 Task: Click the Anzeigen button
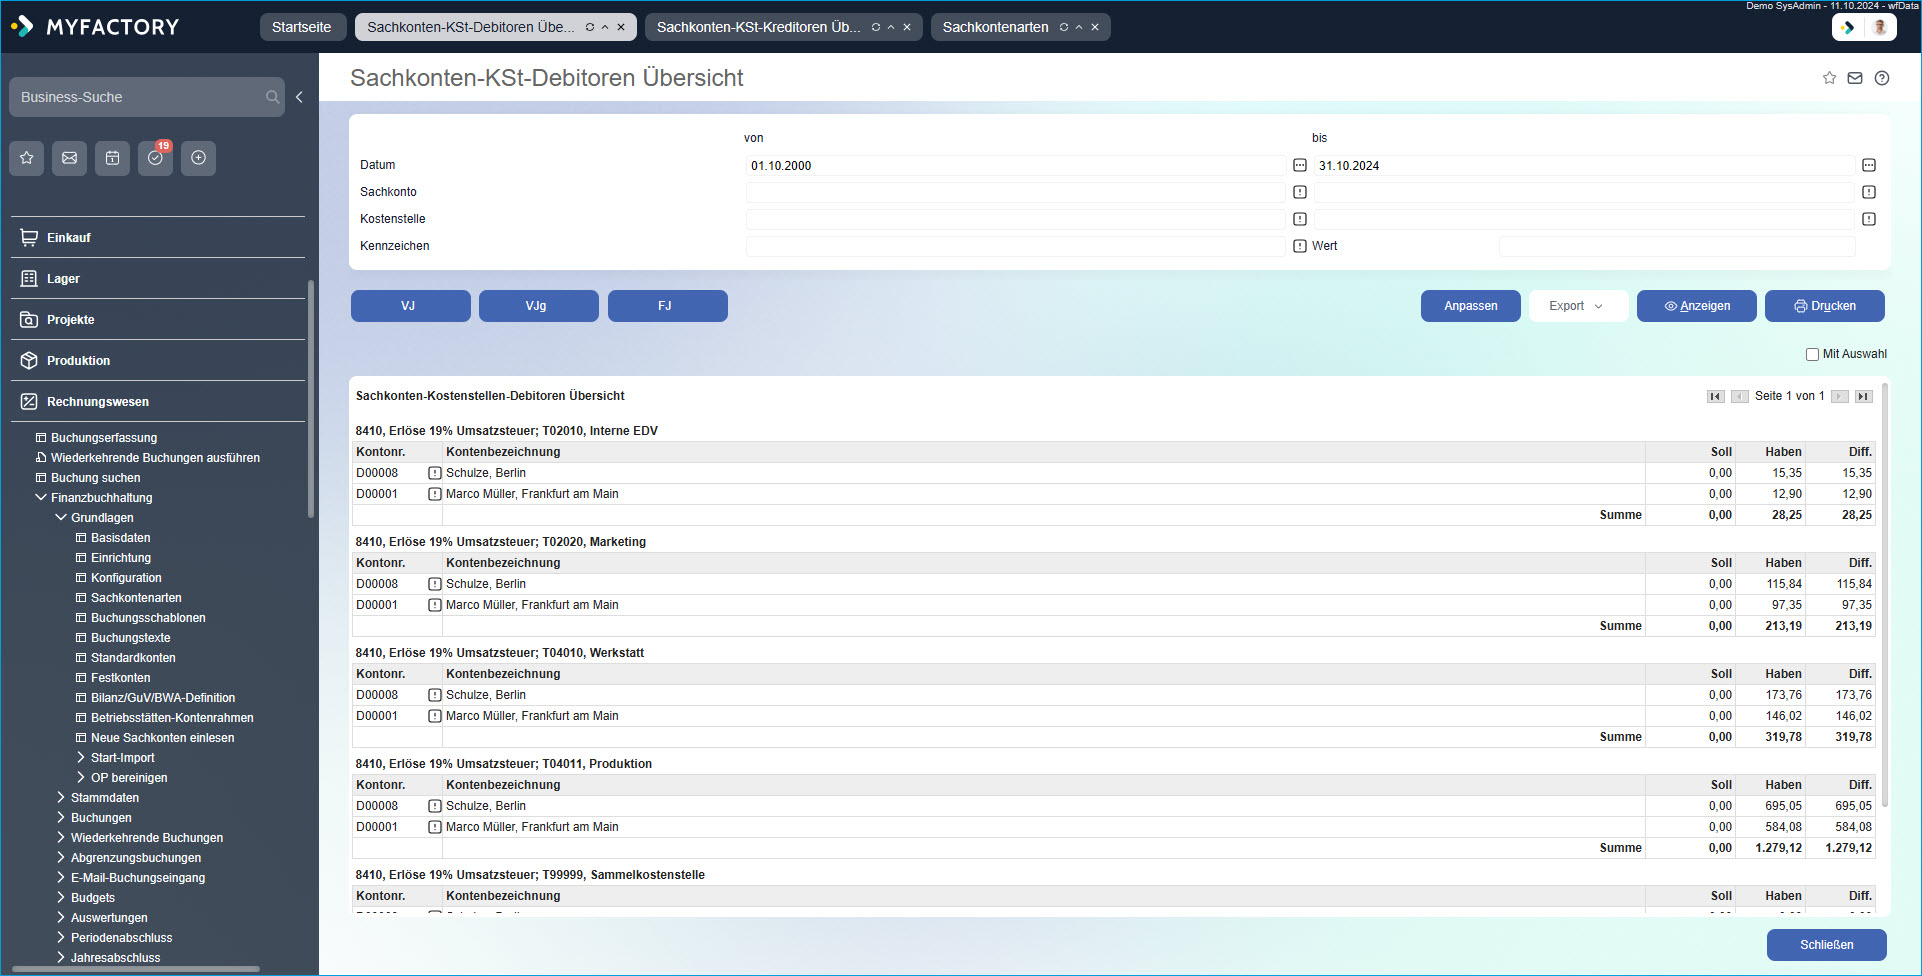pos(1696,306)
